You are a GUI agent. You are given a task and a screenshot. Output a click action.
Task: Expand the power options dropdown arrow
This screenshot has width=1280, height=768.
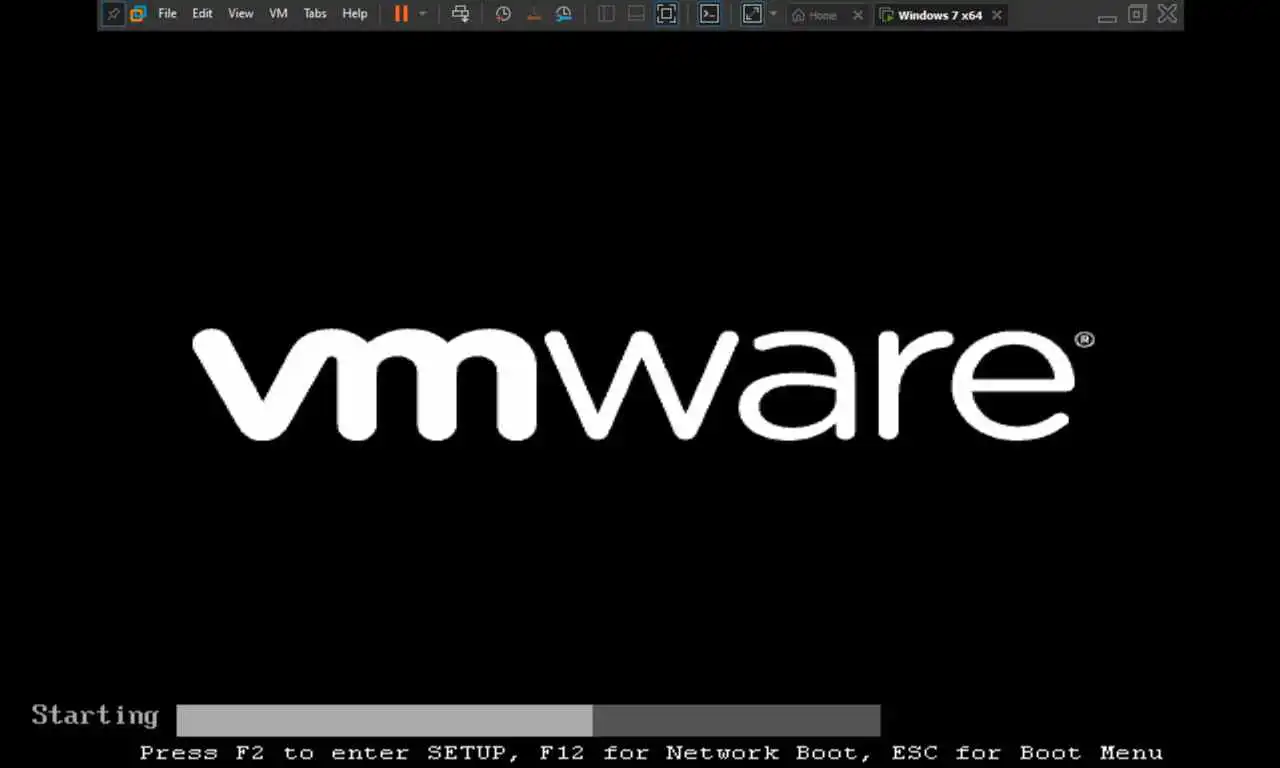coord(422,14)
